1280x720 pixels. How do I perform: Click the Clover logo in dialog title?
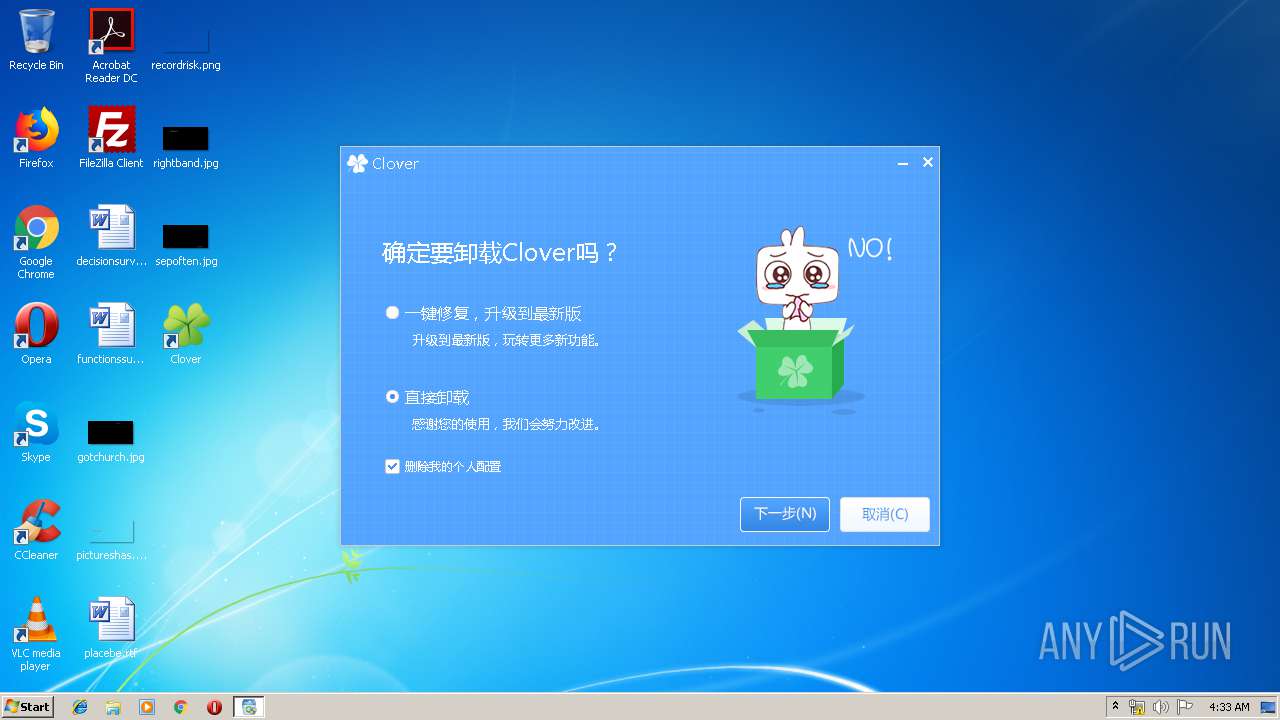click(x=357, y=163)
